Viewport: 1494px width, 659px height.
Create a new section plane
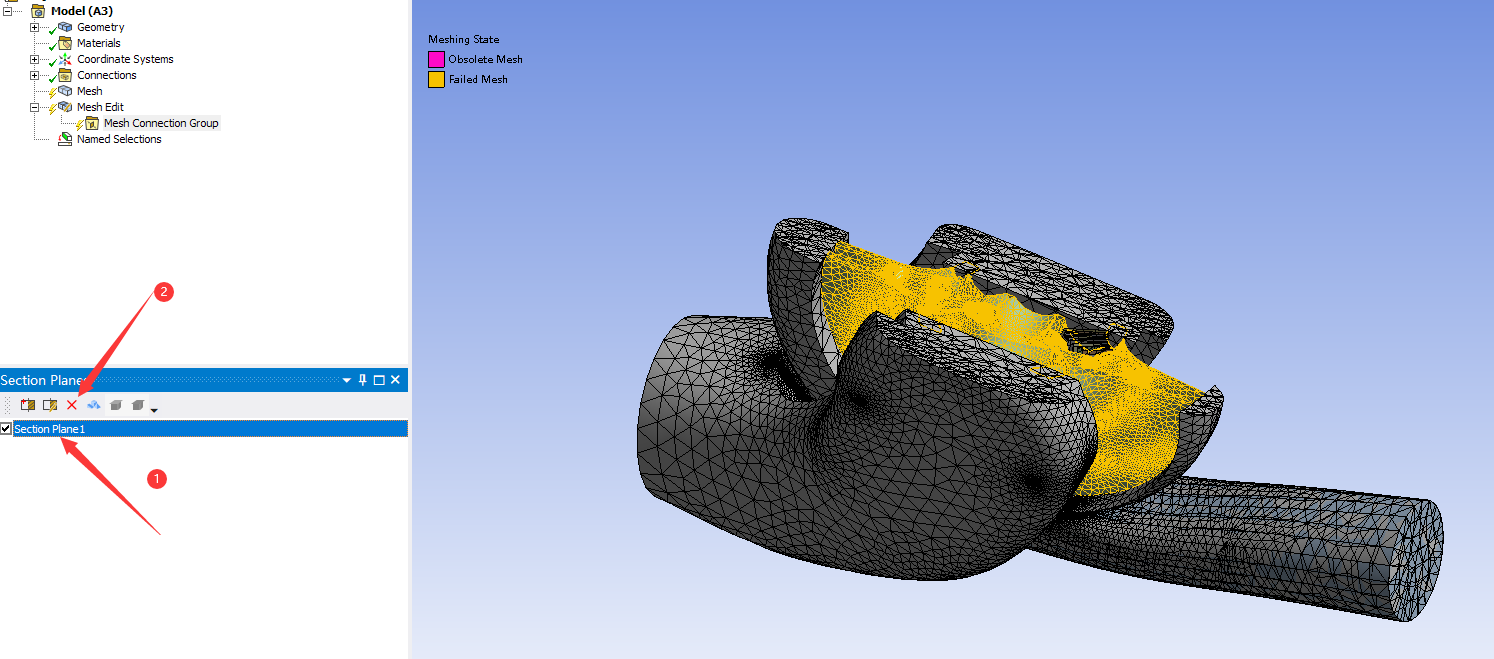tap(30, 405)
